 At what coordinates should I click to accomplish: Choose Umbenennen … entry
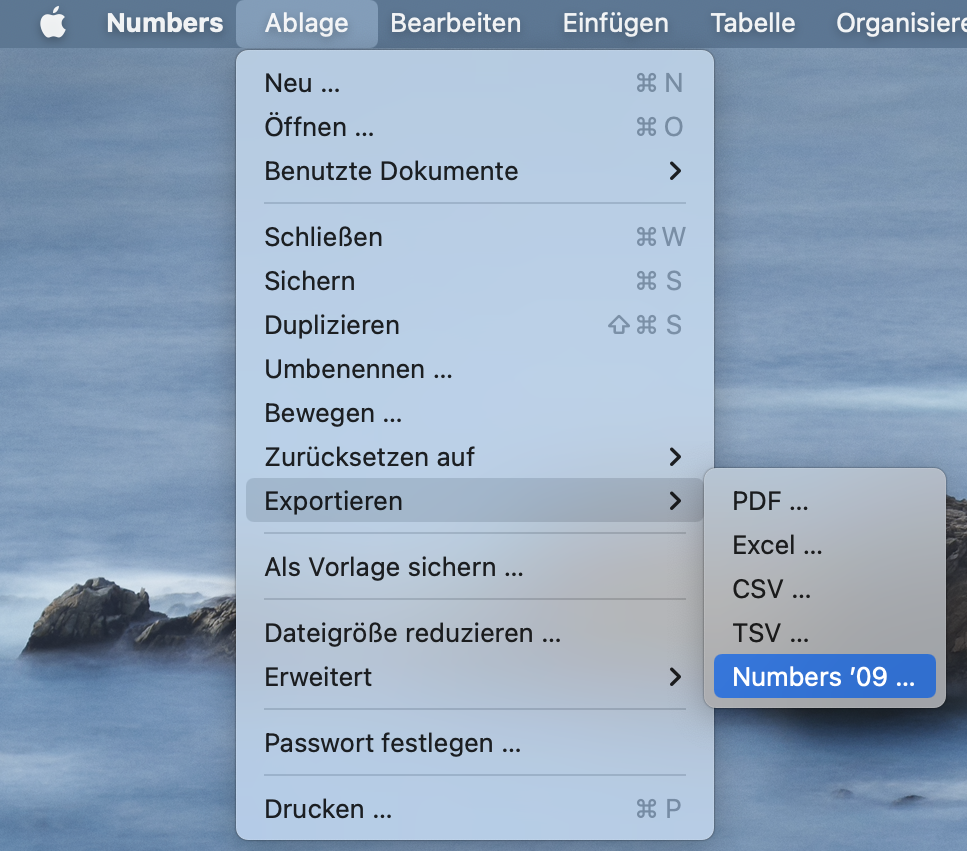pyautogui.click(x=358, y=369)
